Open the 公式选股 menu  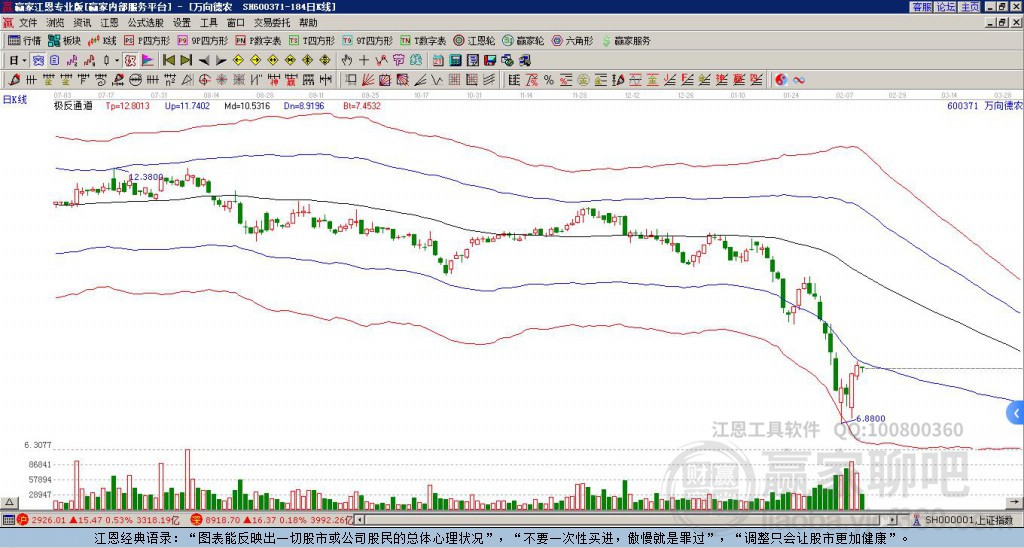coord(146,23)
